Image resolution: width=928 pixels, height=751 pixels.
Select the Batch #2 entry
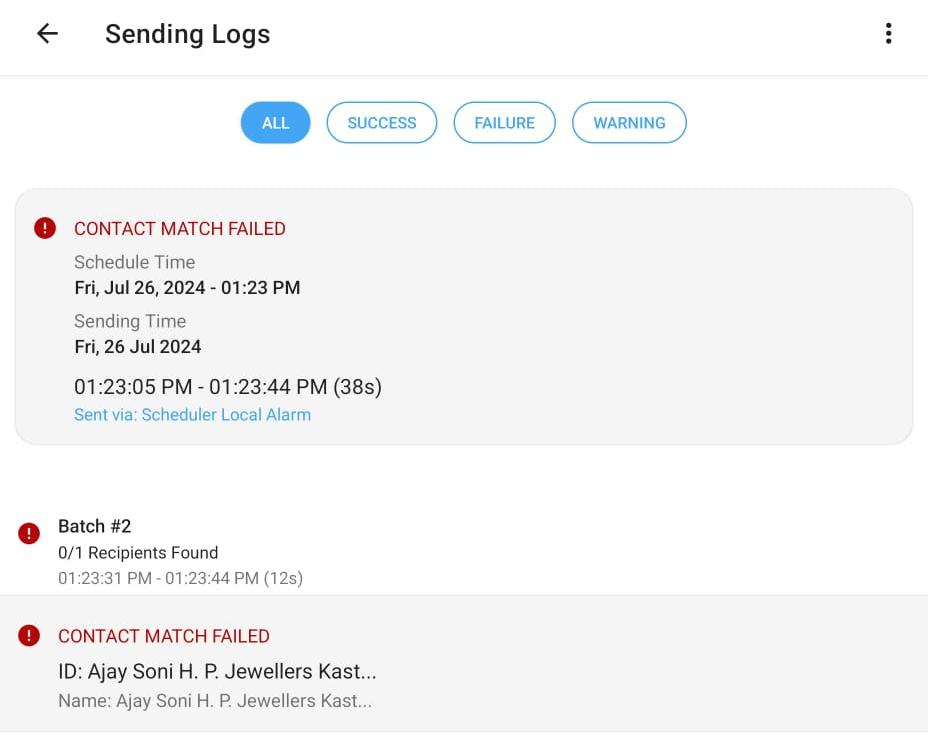(x=95, y=526)
